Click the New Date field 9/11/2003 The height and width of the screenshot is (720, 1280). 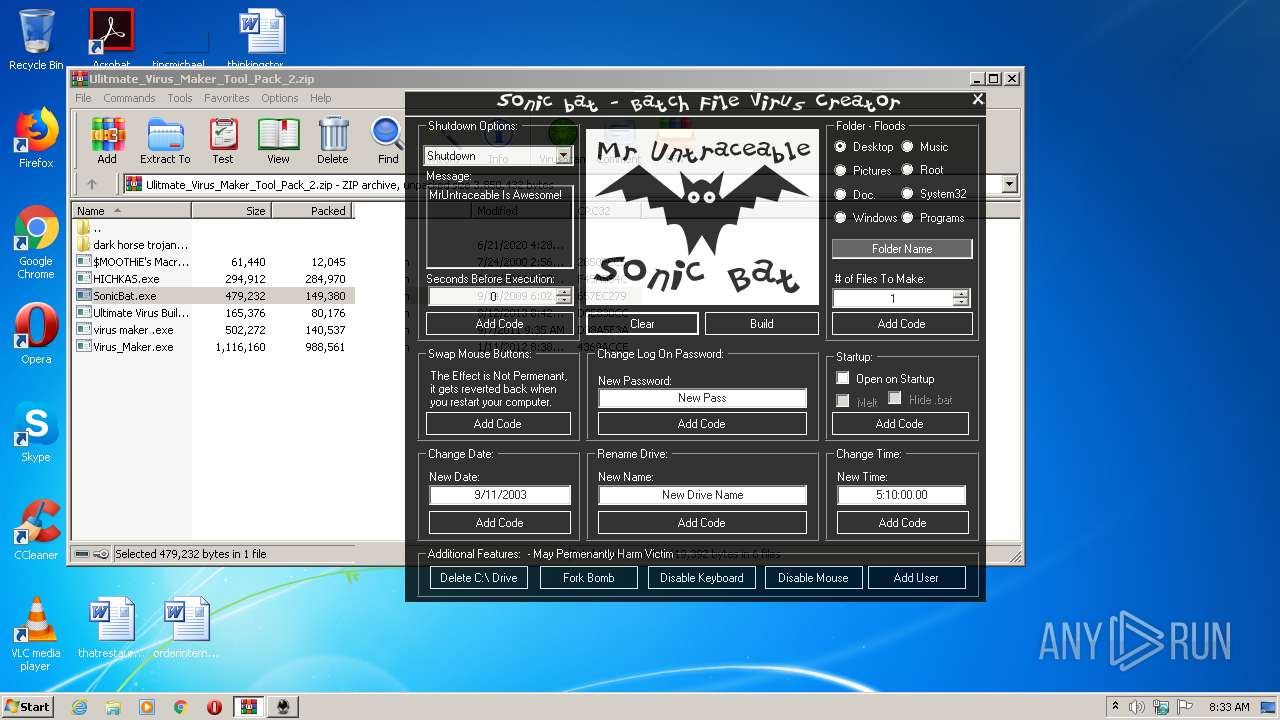pyautogui.click(x=500, y=495)
